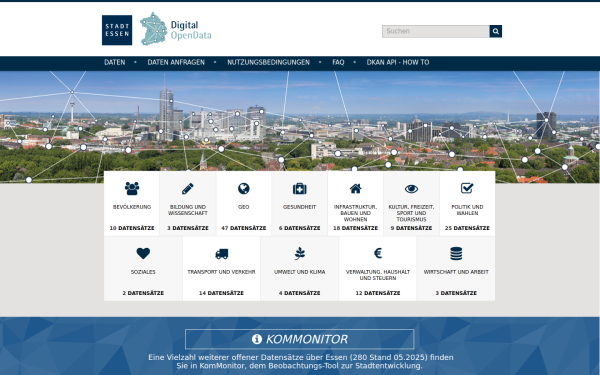Click '2 Datensätze' under Soziales

(x=143, y=293)
